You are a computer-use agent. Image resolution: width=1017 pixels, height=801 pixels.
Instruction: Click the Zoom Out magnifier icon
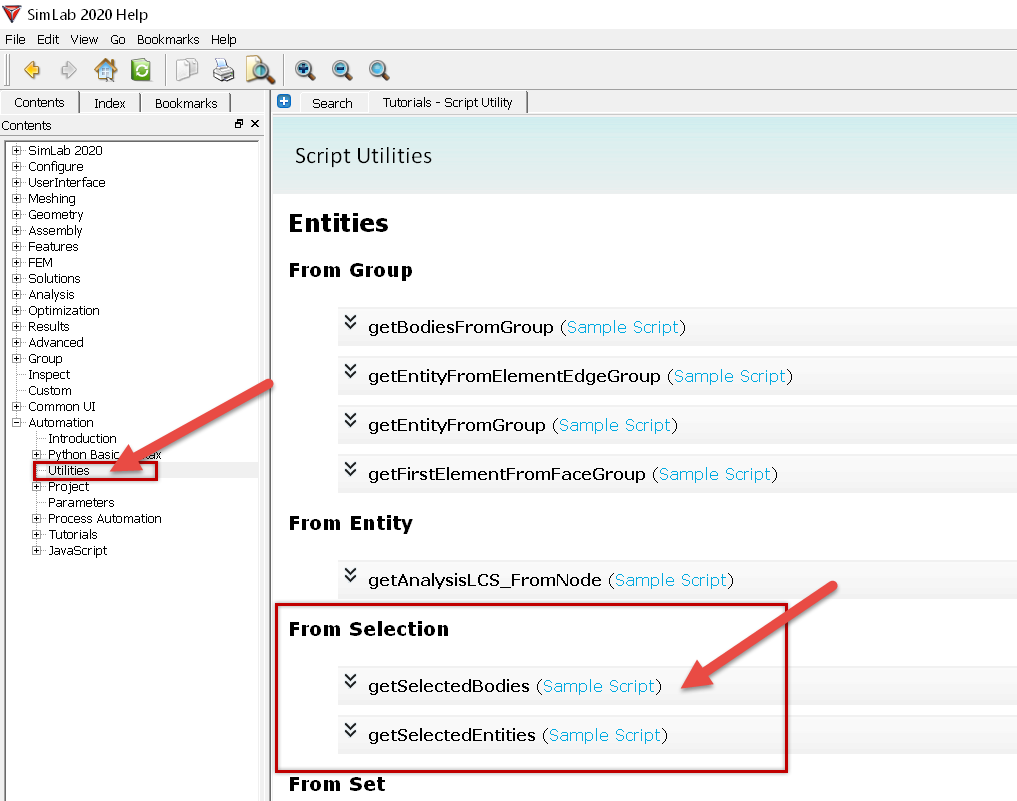coord(342,70)
